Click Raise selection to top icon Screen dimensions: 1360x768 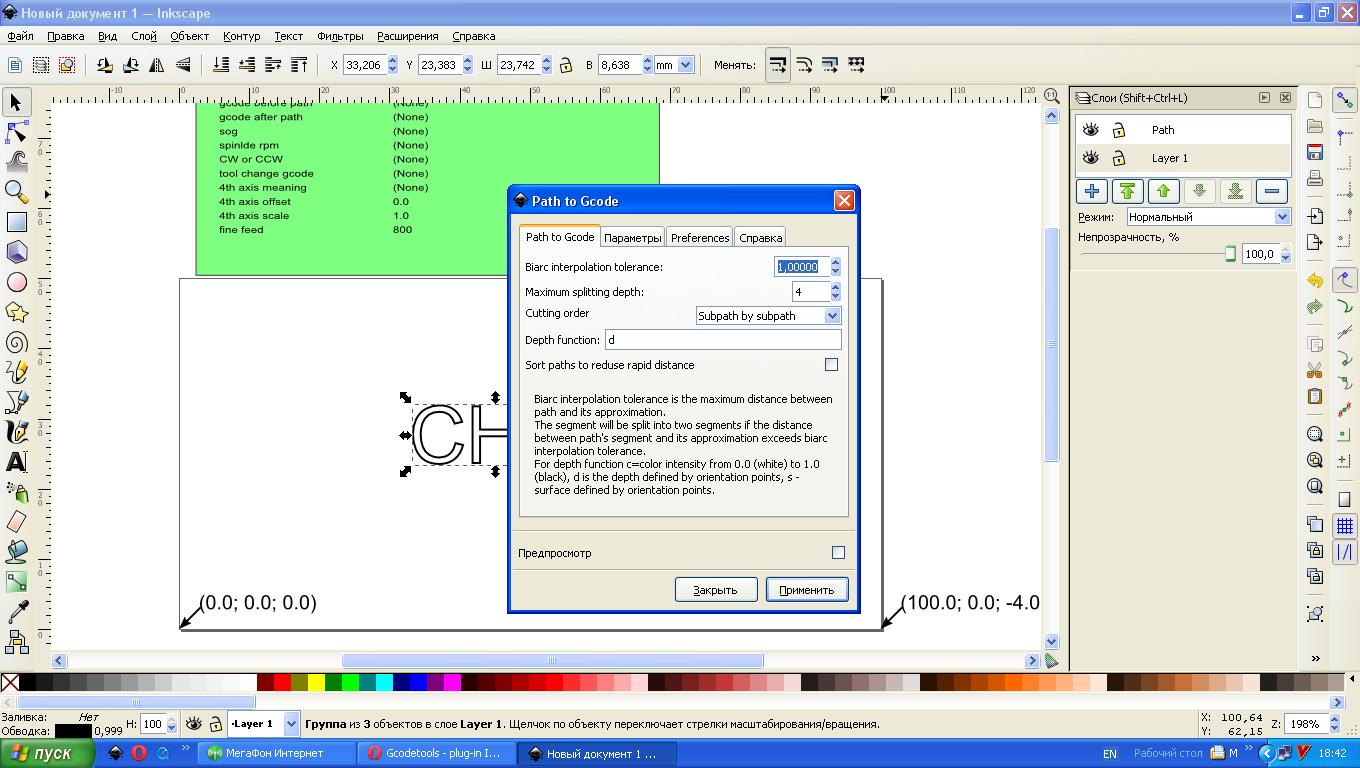point(299,65)
